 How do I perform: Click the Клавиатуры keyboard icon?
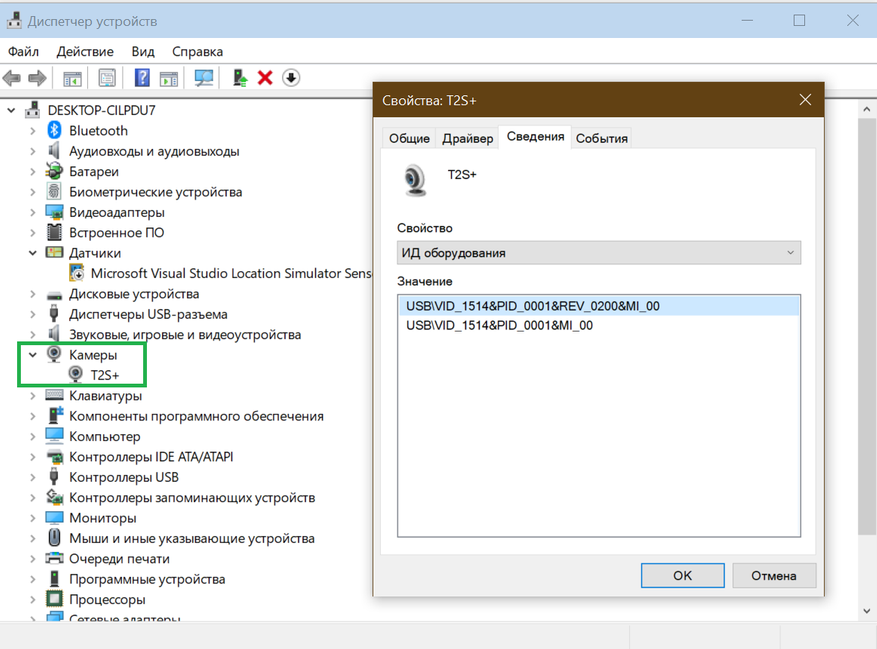(54, 395)
